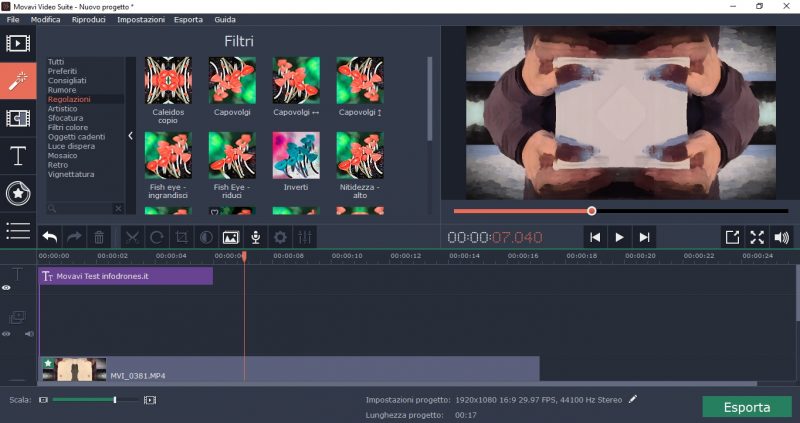Select the Tutti filter category

[56, 62]
